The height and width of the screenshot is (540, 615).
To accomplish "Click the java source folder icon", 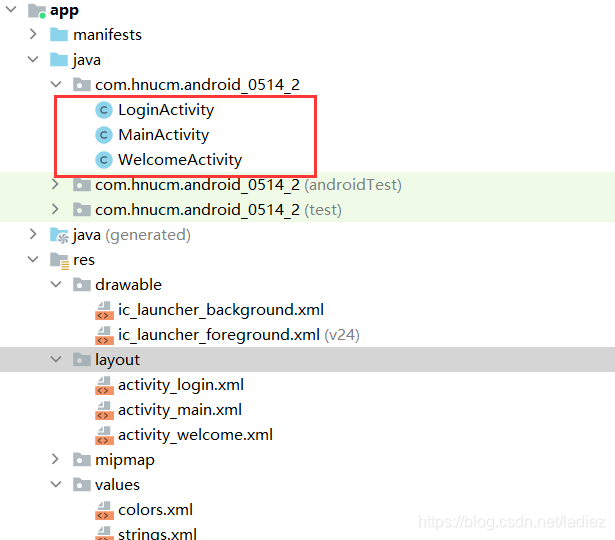I will click(59, 60).
